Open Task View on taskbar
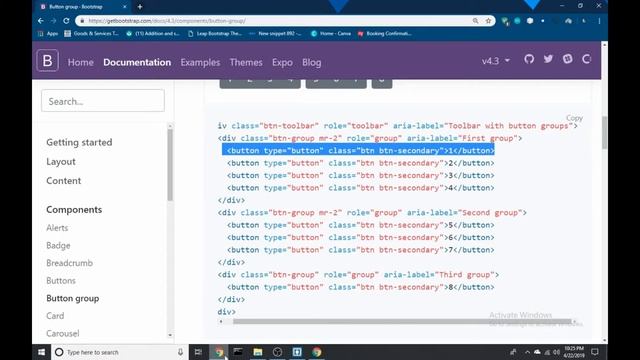The width and height of the screenshot is (640, 360). (x=198, y=352)
